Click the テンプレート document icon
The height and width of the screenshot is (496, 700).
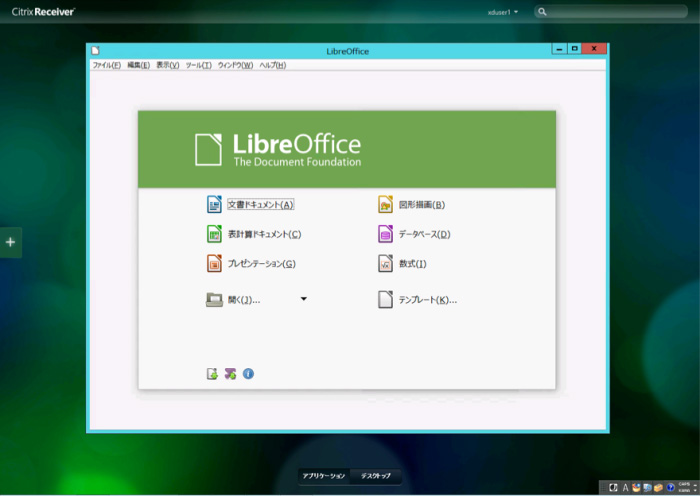385,299
